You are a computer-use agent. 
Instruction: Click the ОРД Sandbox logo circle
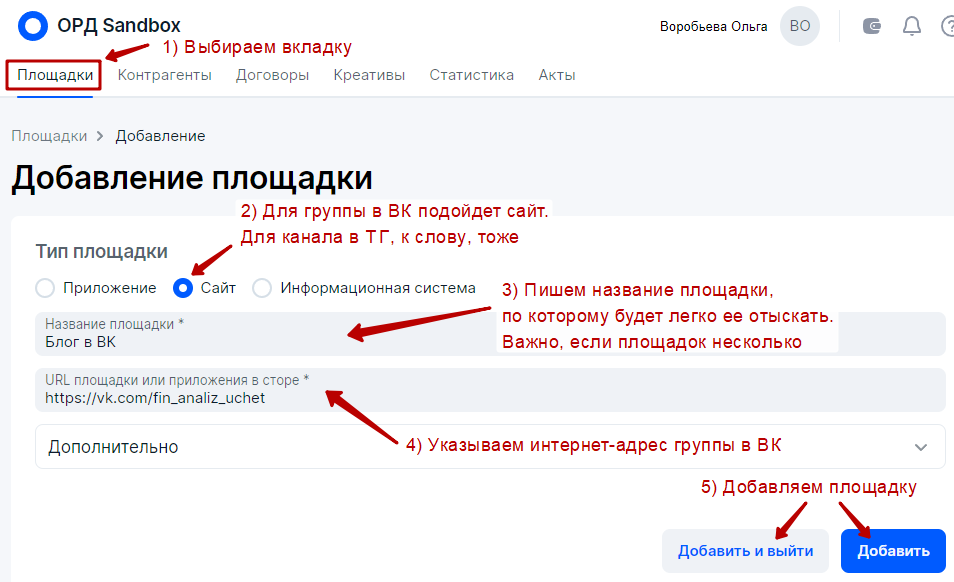33,26
